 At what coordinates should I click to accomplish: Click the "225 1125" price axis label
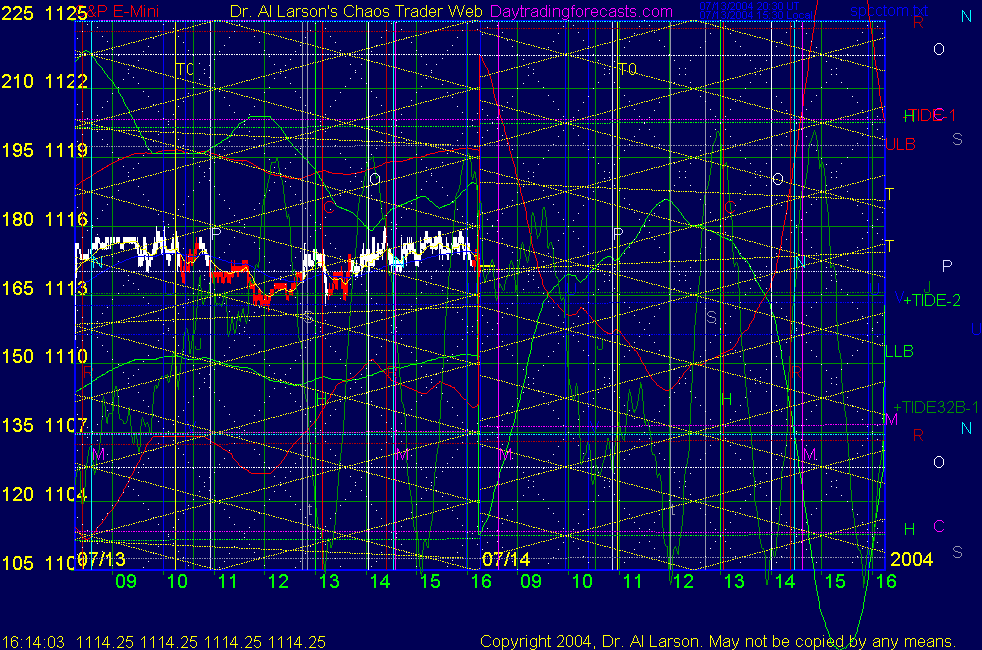click(x=44, y=13)
